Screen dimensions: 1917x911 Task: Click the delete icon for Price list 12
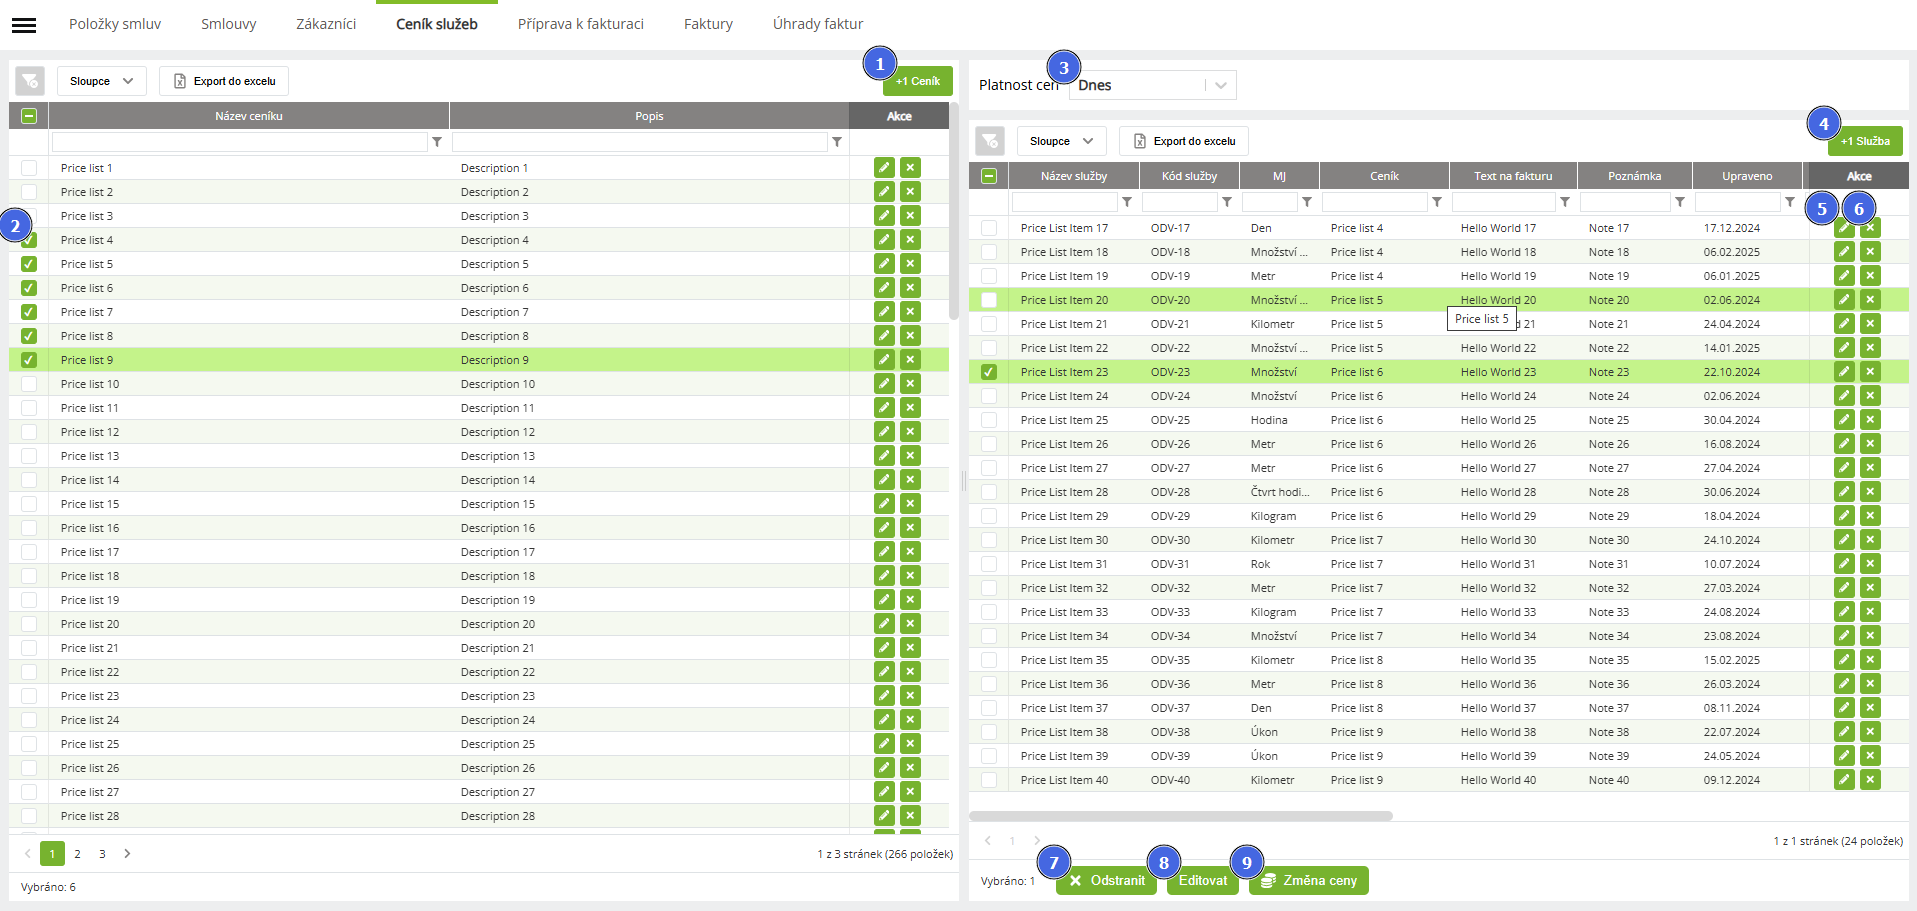[x=910, y=432]
